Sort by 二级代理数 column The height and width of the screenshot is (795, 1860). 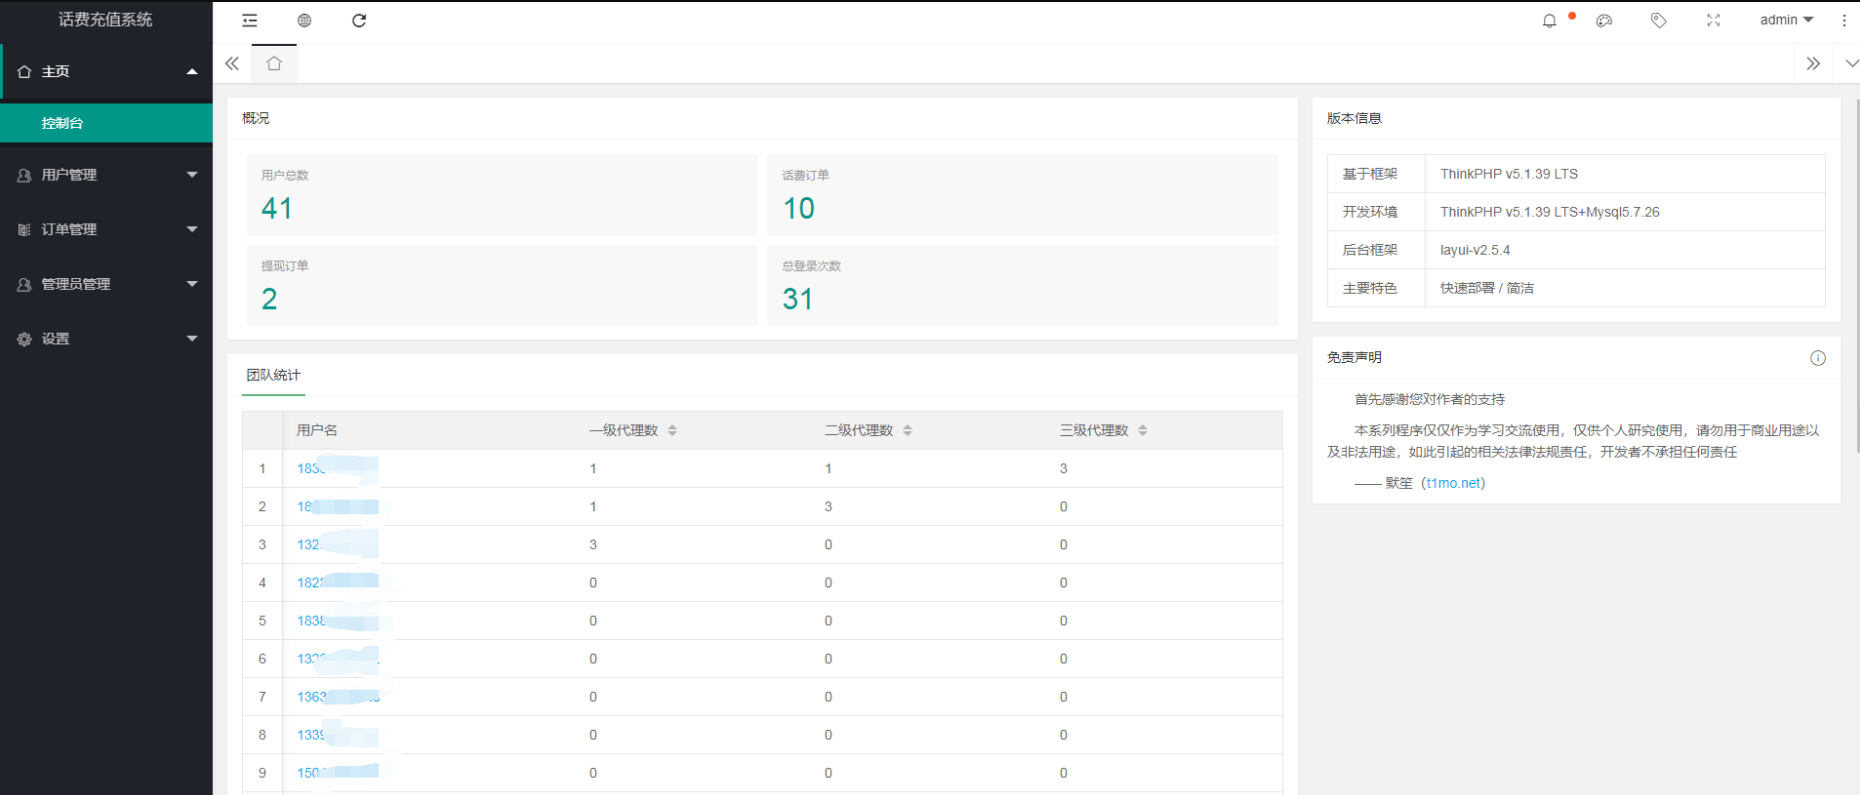pos(907,430)
